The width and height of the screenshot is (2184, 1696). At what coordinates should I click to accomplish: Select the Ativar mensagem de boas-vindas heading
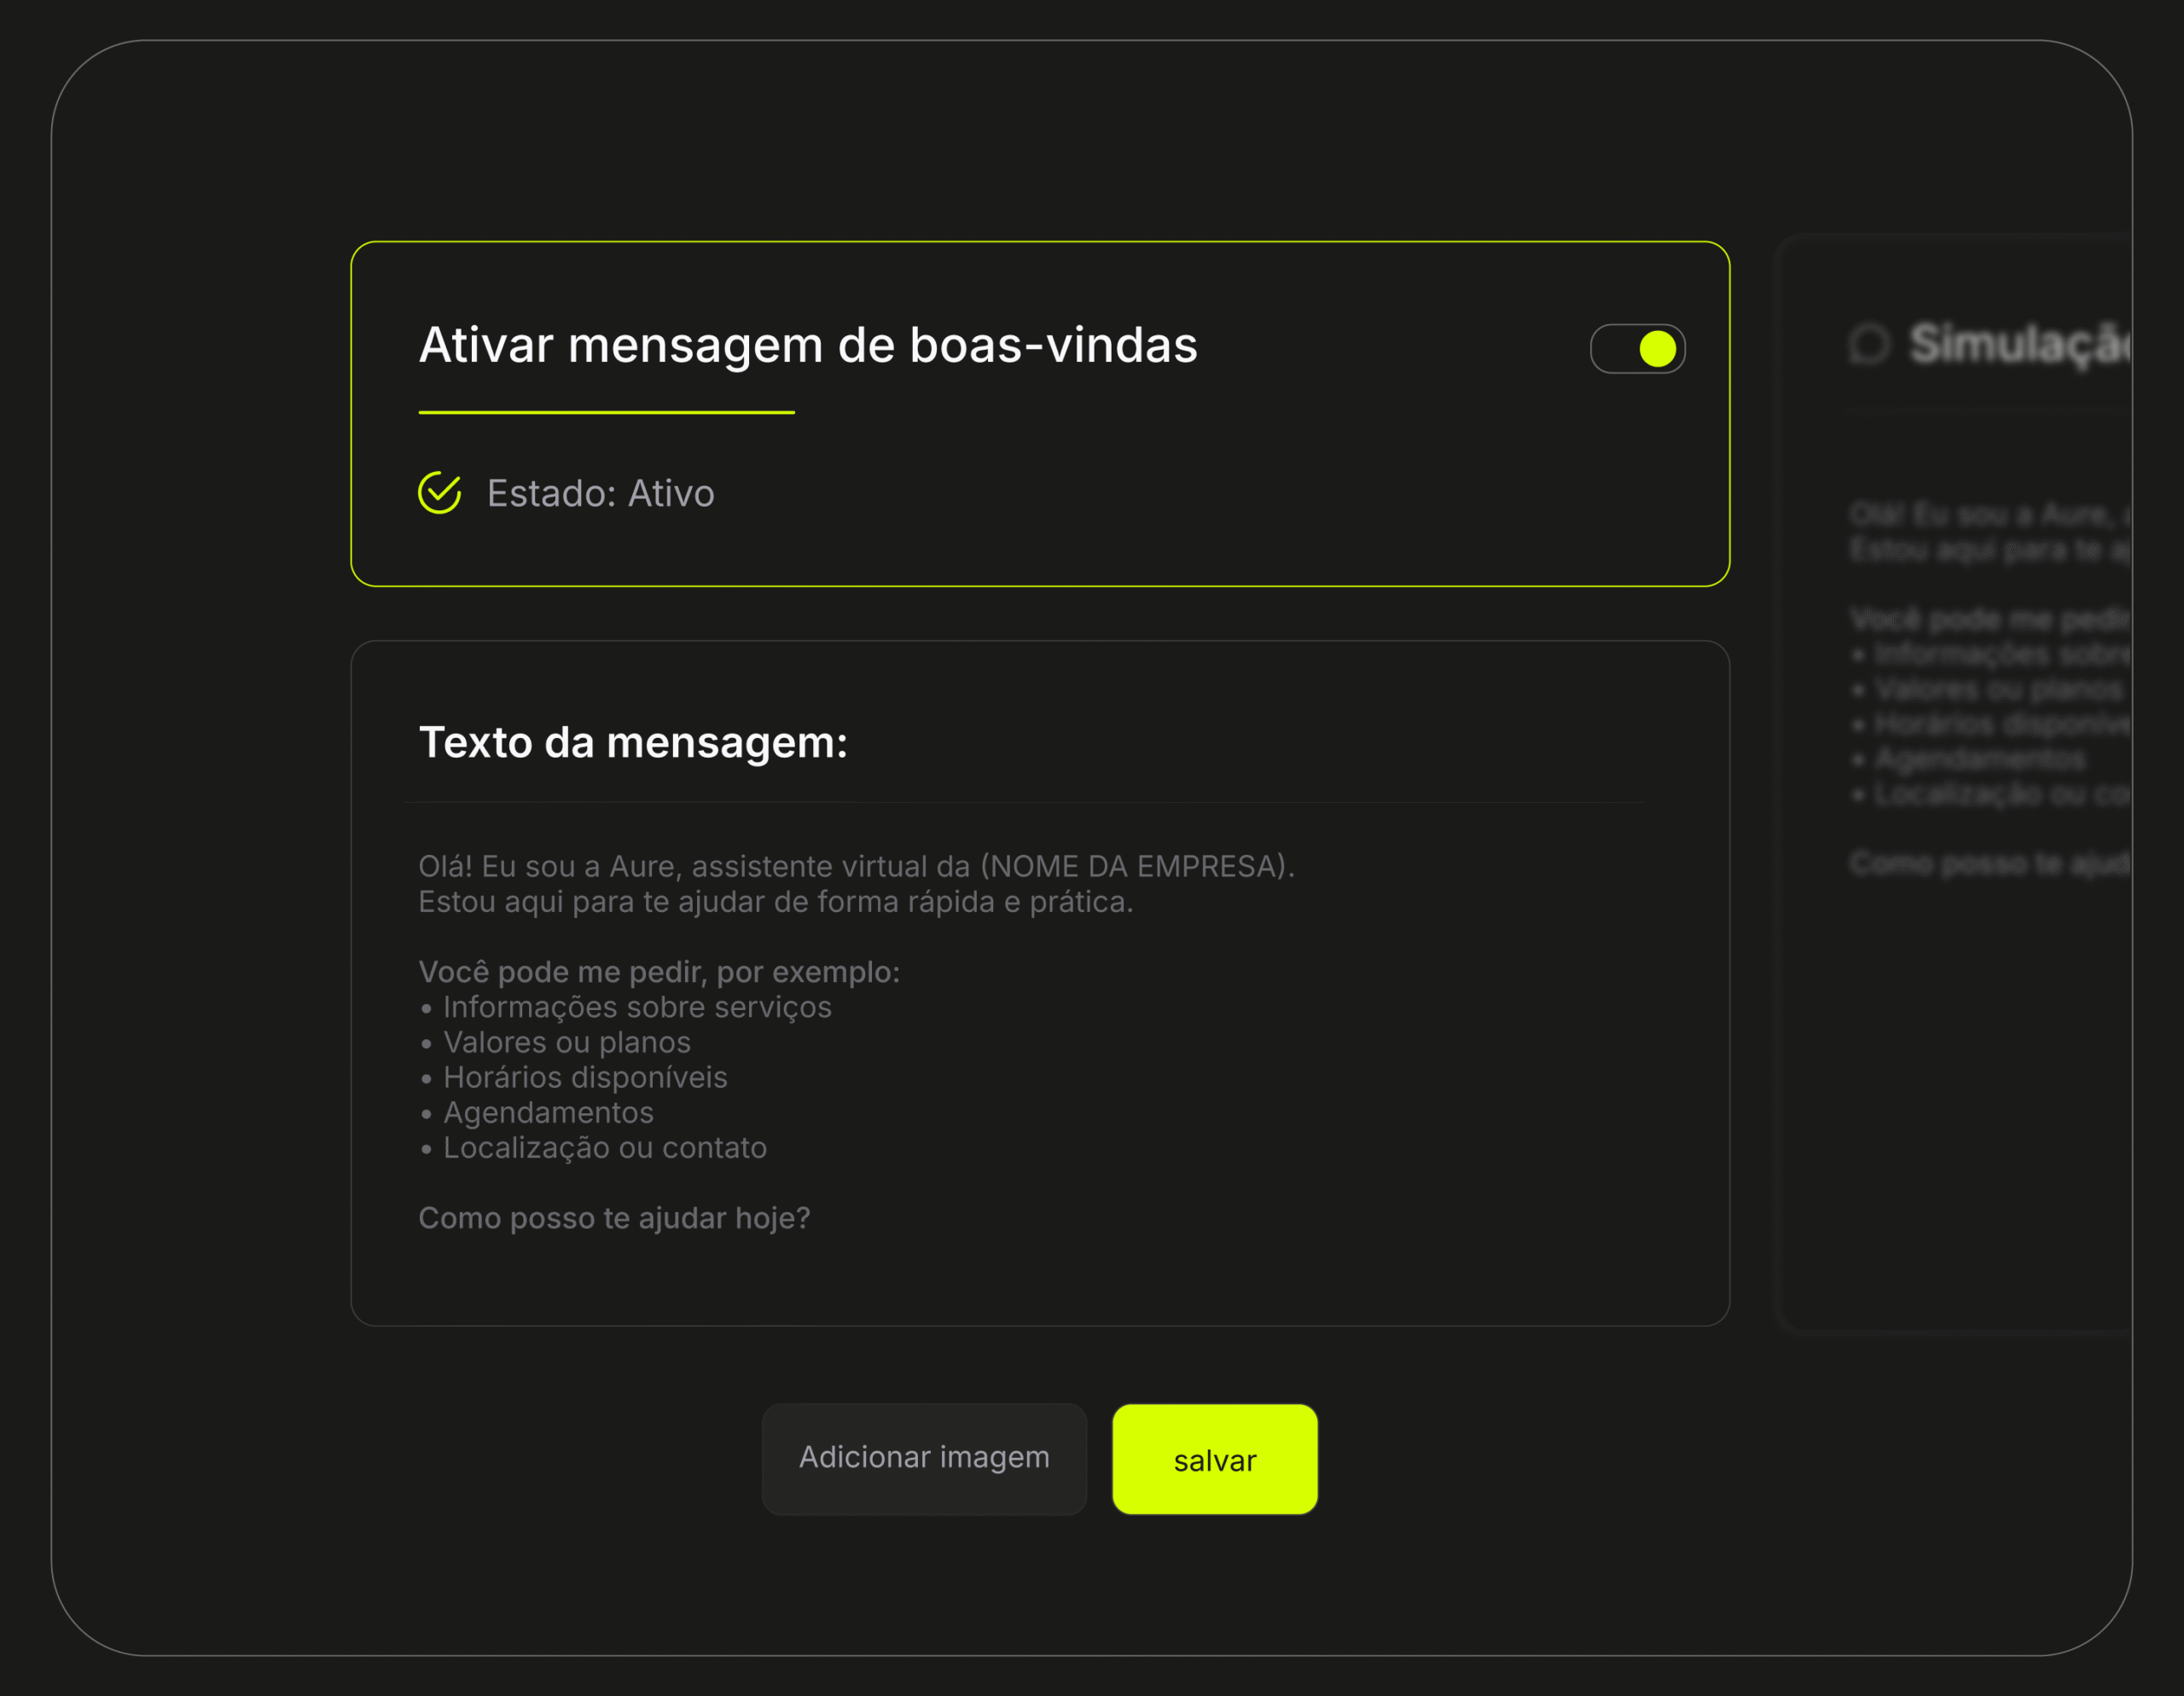(x=807, y=346)
